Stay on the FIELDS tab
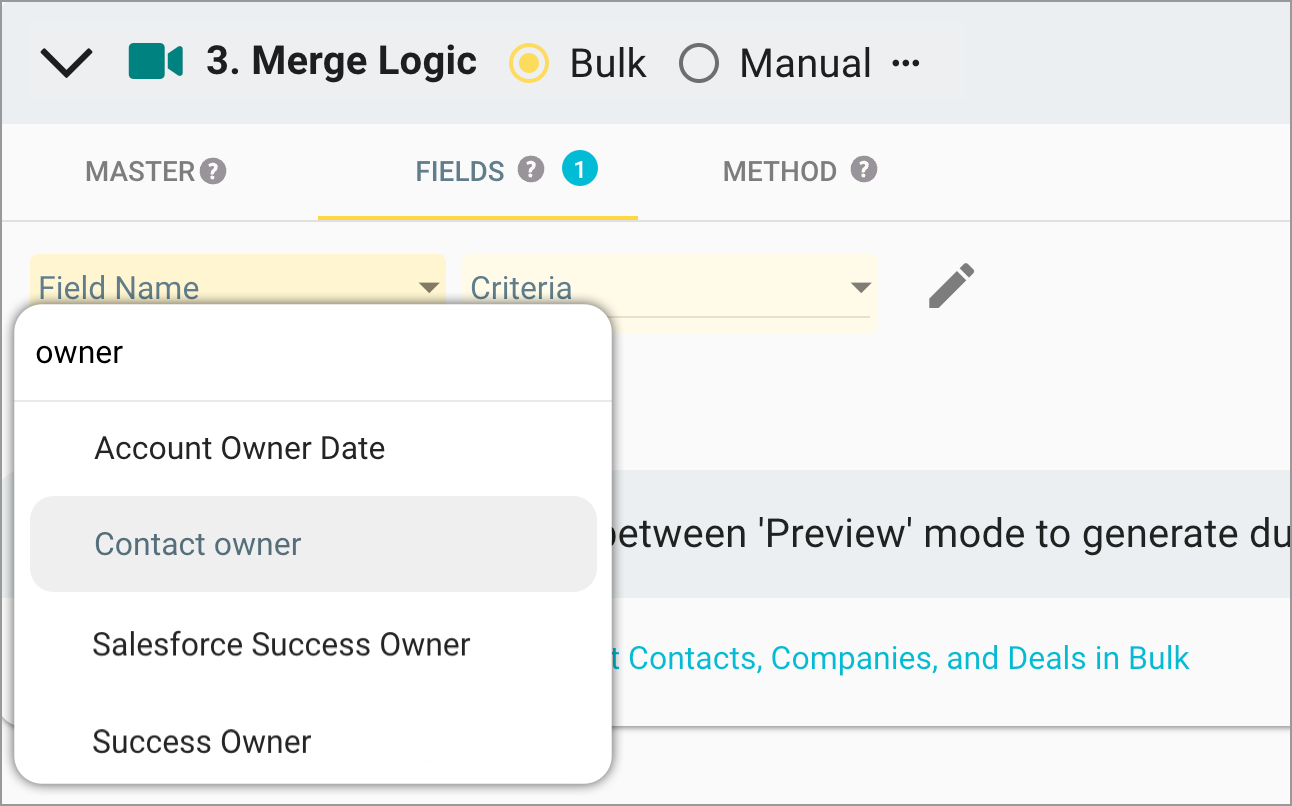The width and height of the screenshot is (1292, 806). tap(460, 171)
